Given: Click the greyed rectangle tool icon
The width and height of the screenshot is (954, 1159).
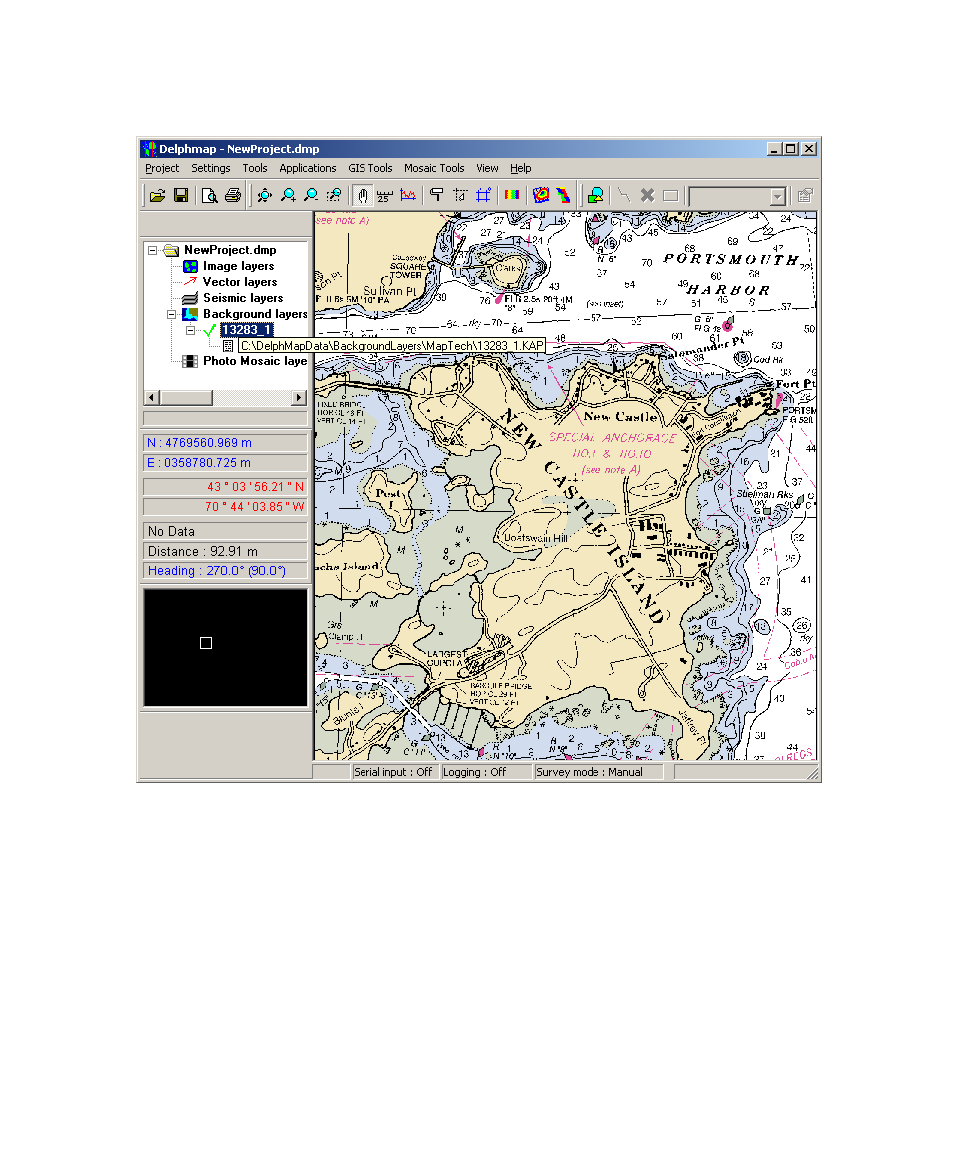Looking at the screenshot, I should 670,195.
